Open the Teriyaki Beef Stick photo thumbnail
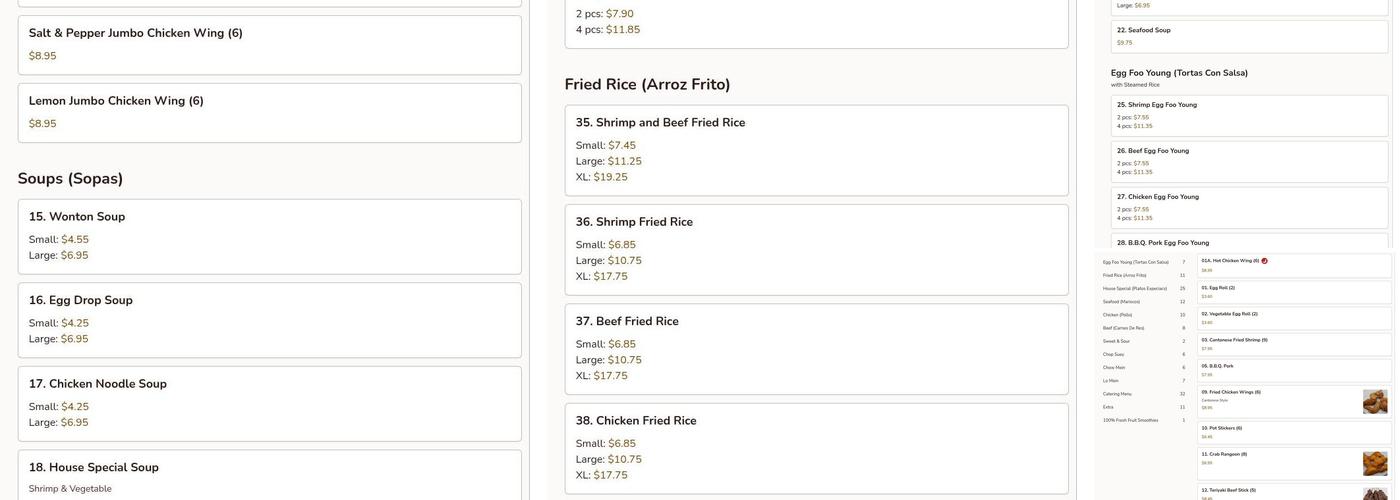1400x500 pixels. pyautogui.click(x=1375, y=494)
